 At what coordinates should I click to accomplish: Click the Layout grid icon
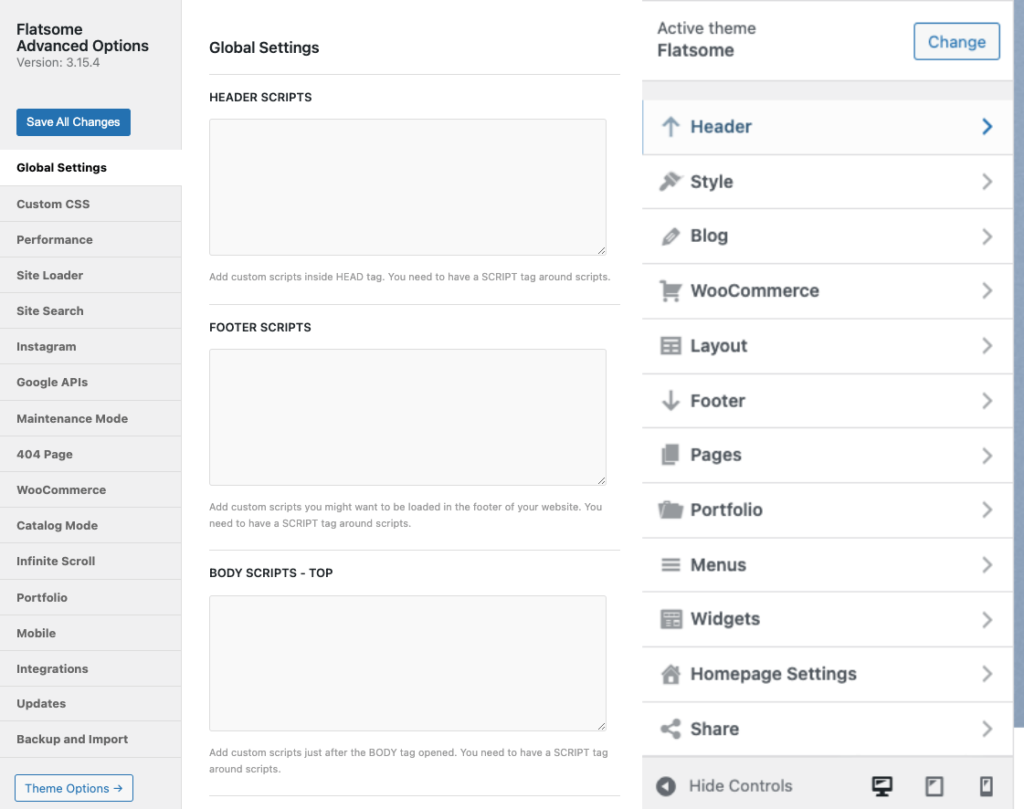(x=670, y=345)
